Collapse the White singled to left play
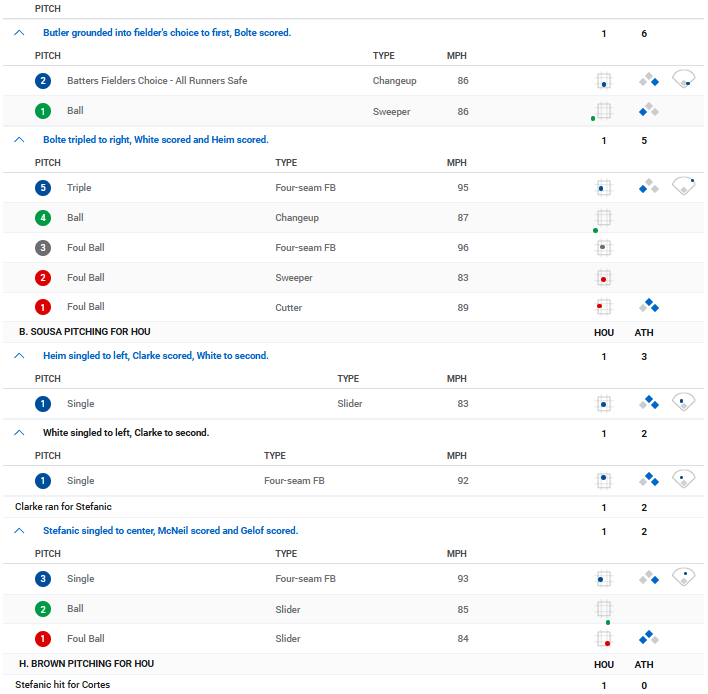 19,433
